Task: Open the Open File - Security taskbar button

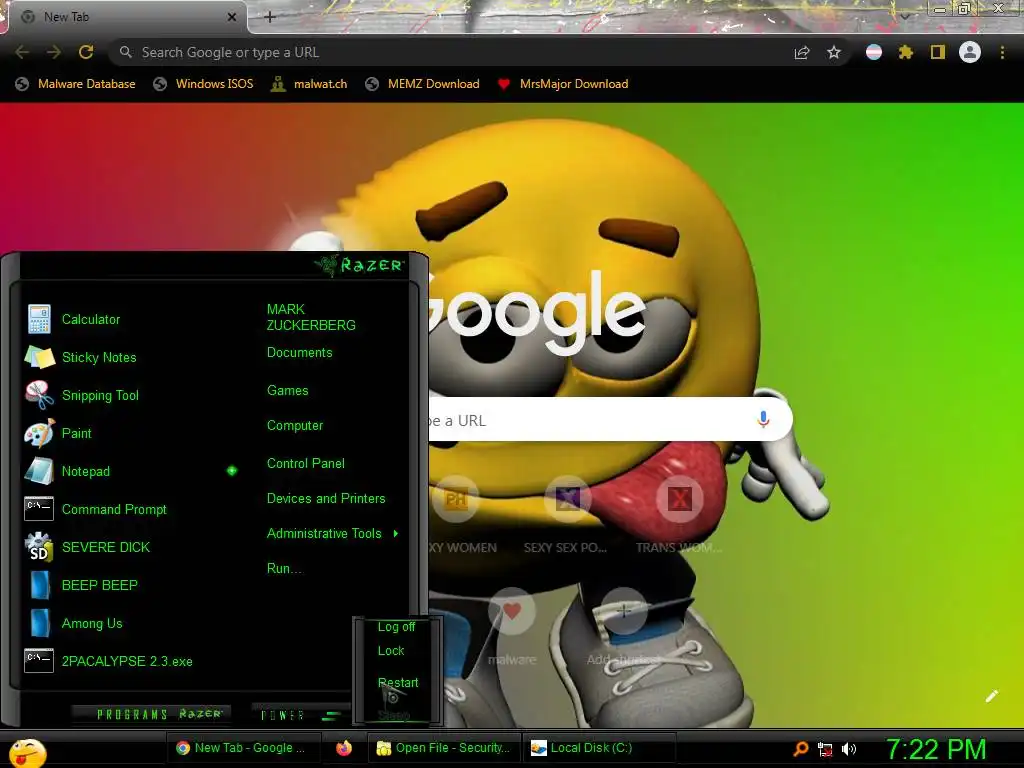Action: [443, 748]
